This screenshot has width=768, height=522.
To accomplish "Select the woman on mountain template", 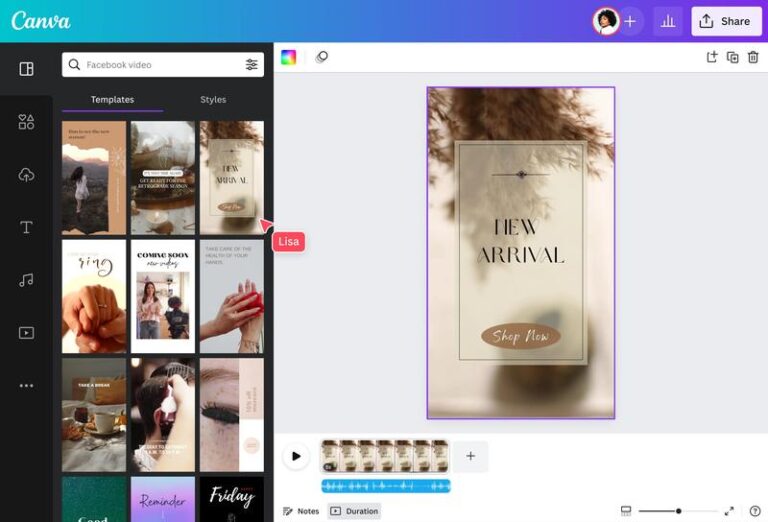I will click(x=94, y=178).
